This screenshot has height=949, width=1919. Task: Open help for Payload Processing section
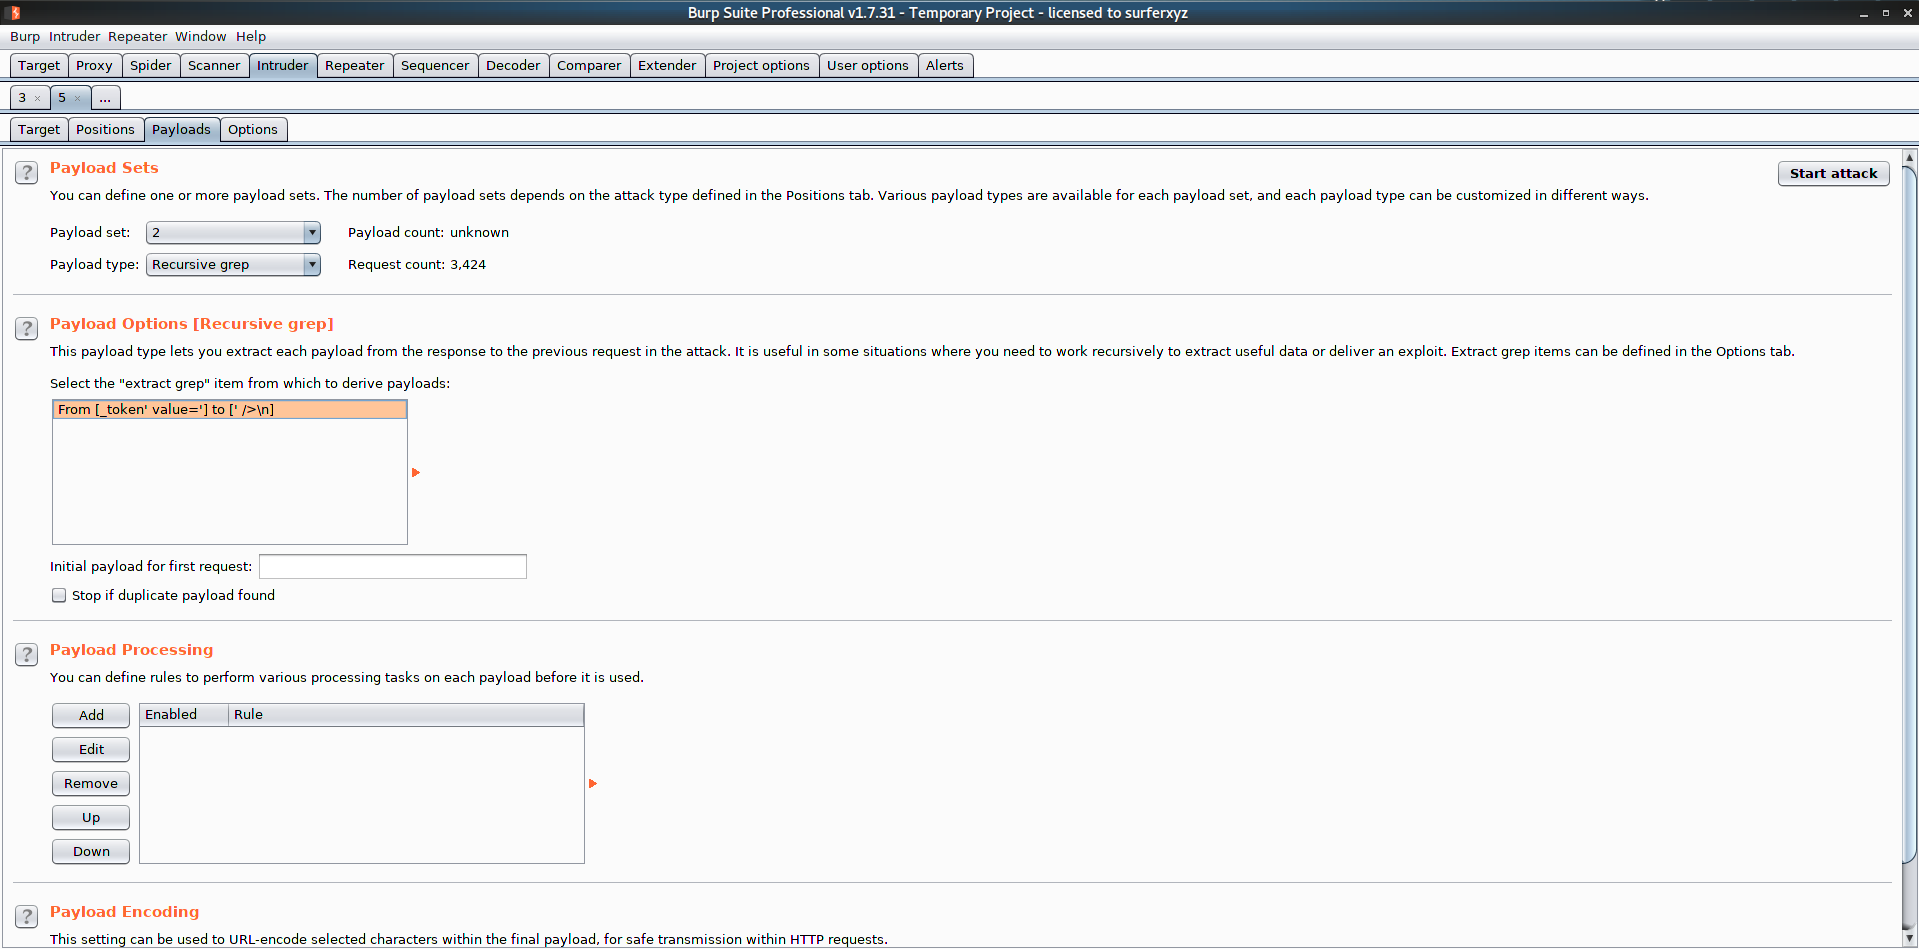pos(27,654)
